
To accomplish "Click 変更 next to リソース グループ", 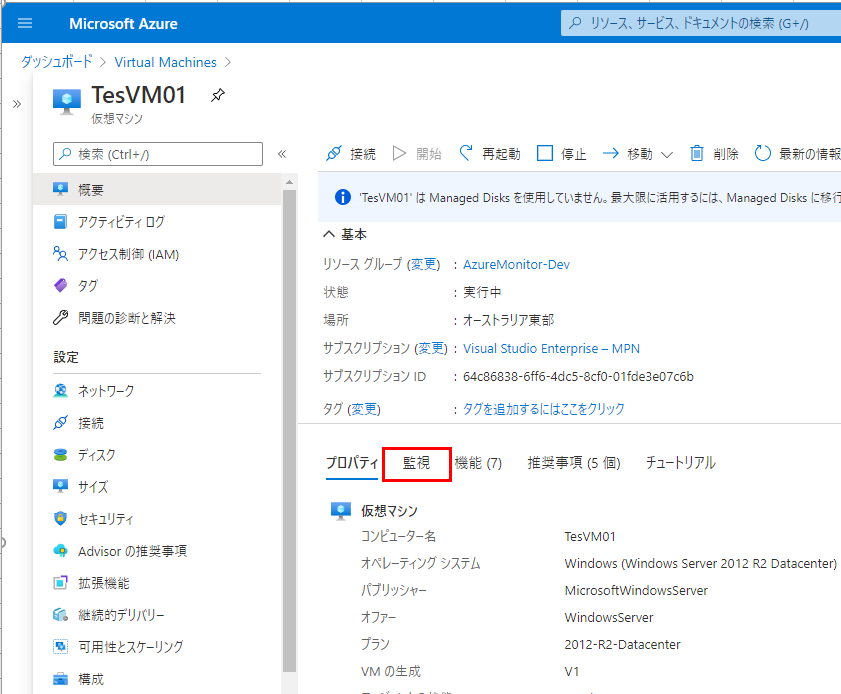I will [x=423, y=264].
